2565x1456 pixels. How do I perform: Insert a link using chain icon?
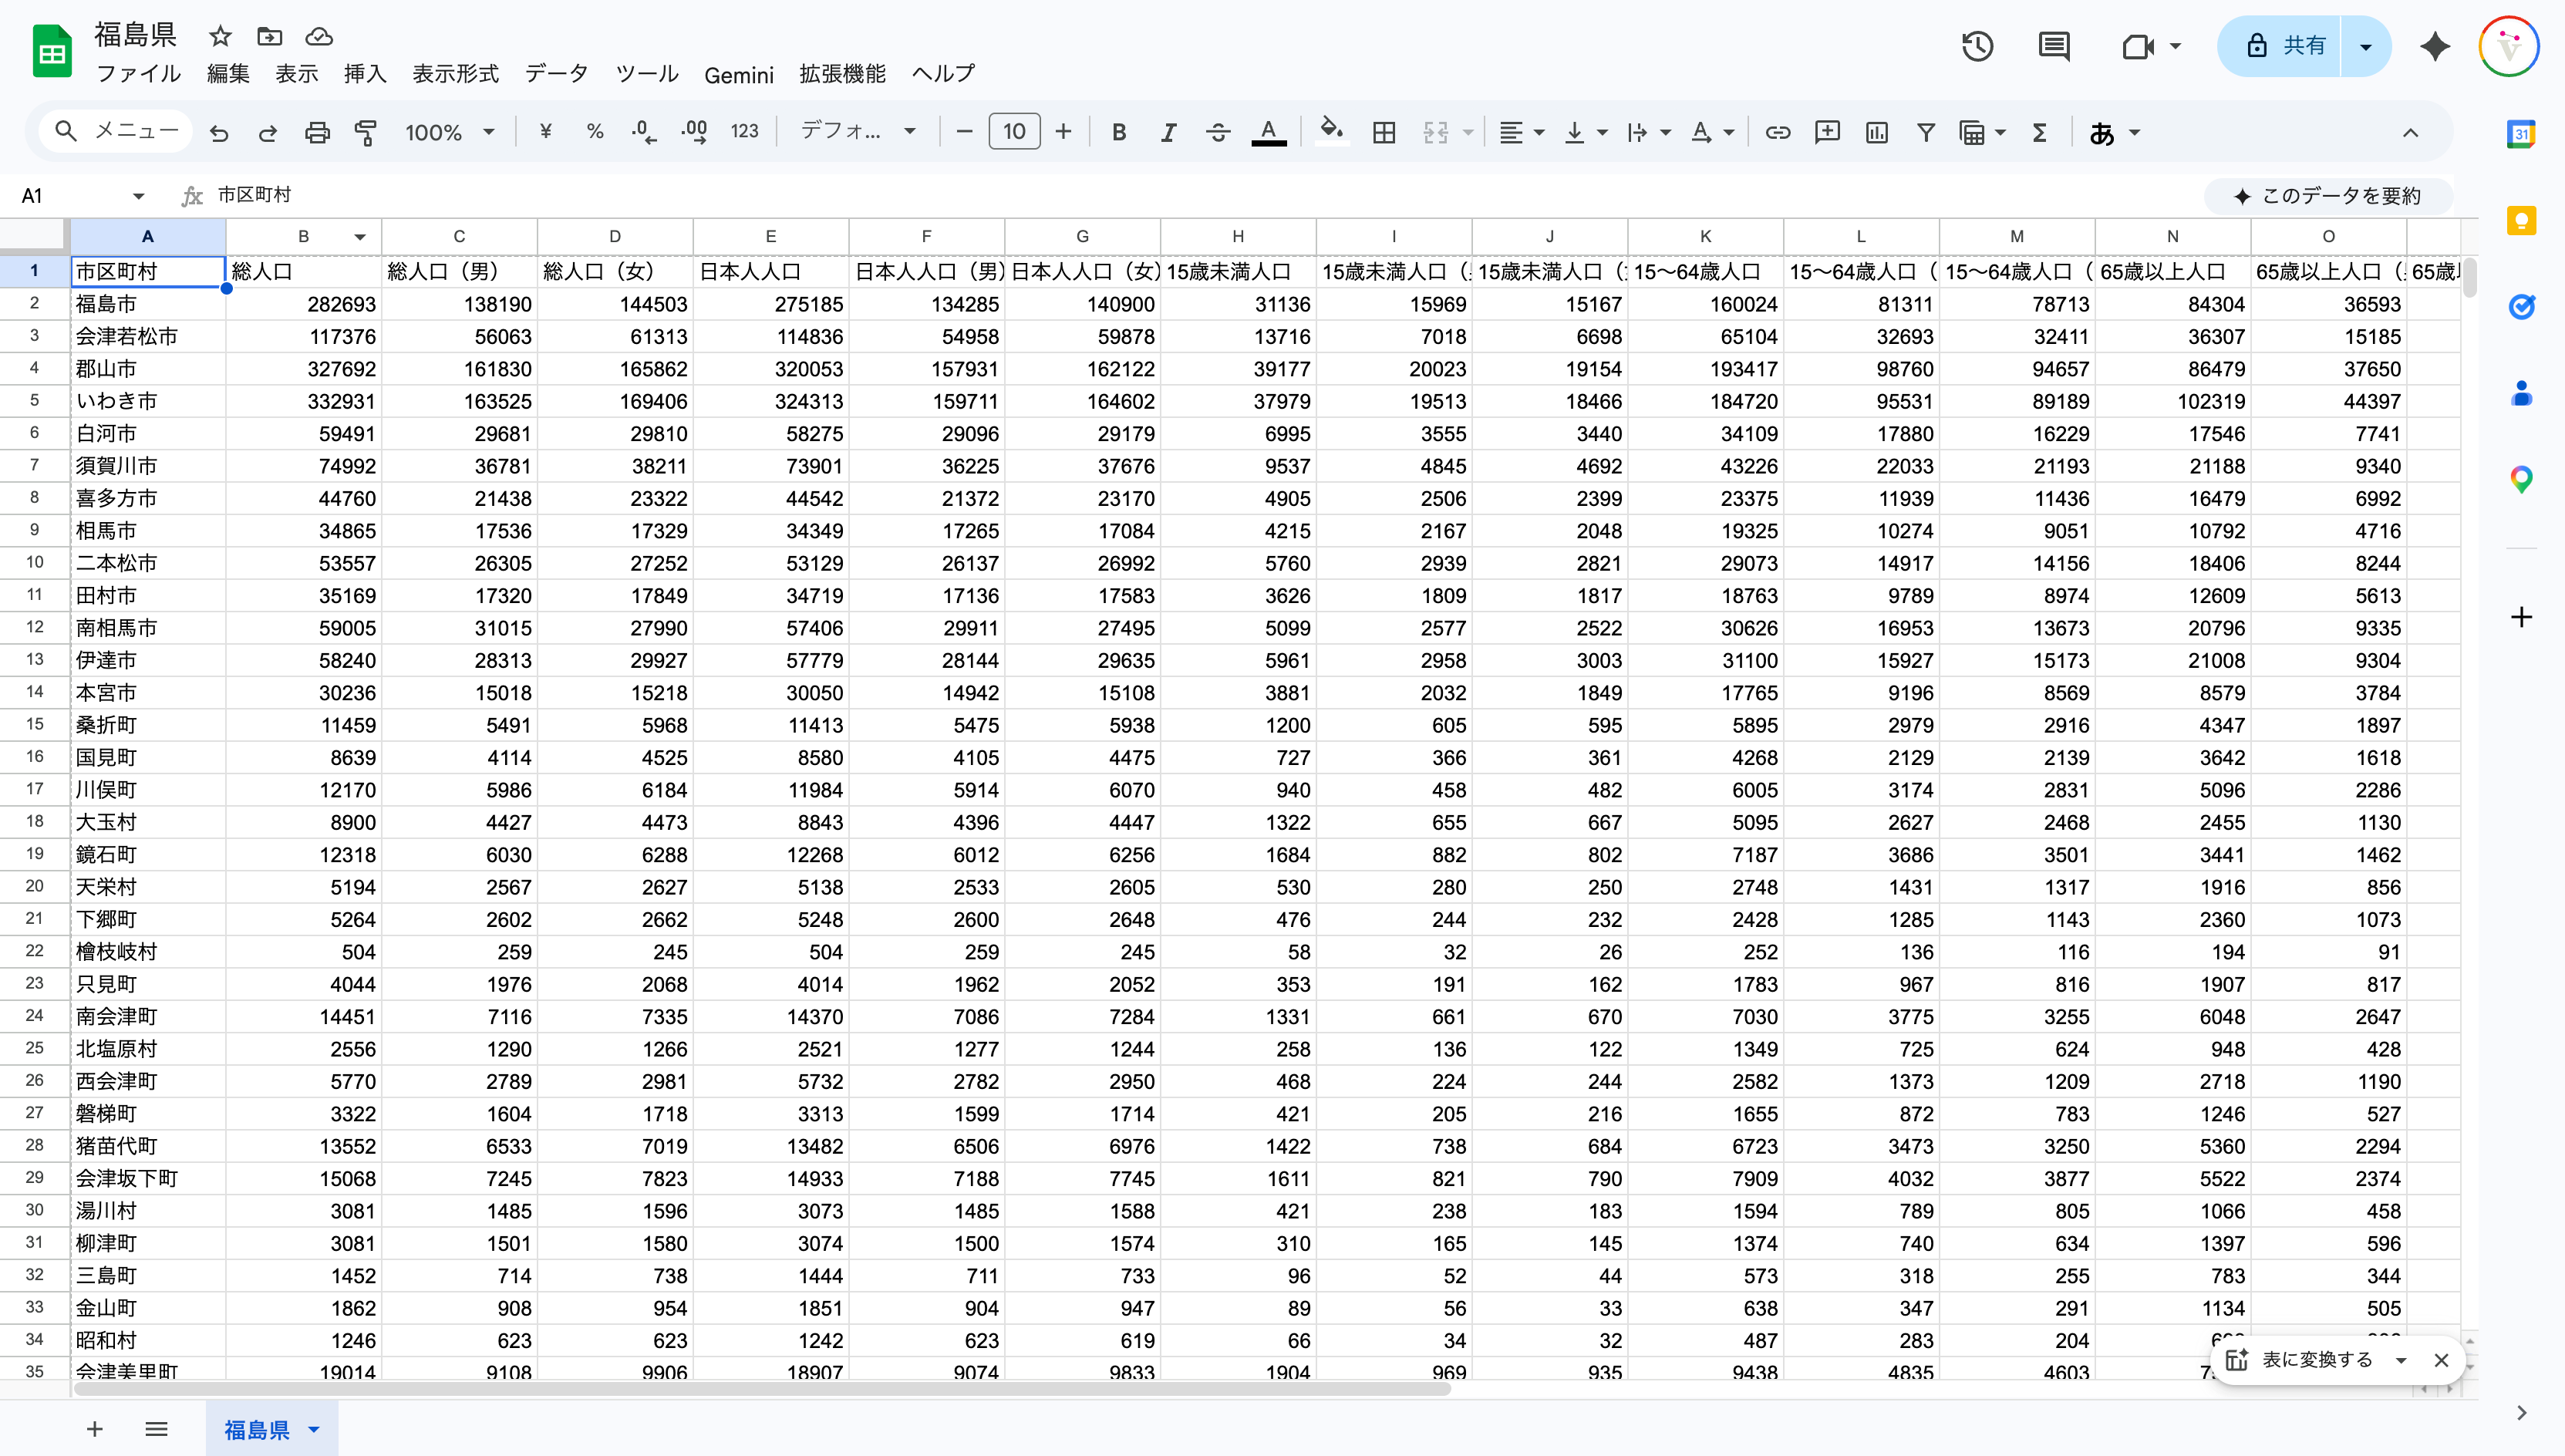pyautogui.click(x=1777, y=132)
